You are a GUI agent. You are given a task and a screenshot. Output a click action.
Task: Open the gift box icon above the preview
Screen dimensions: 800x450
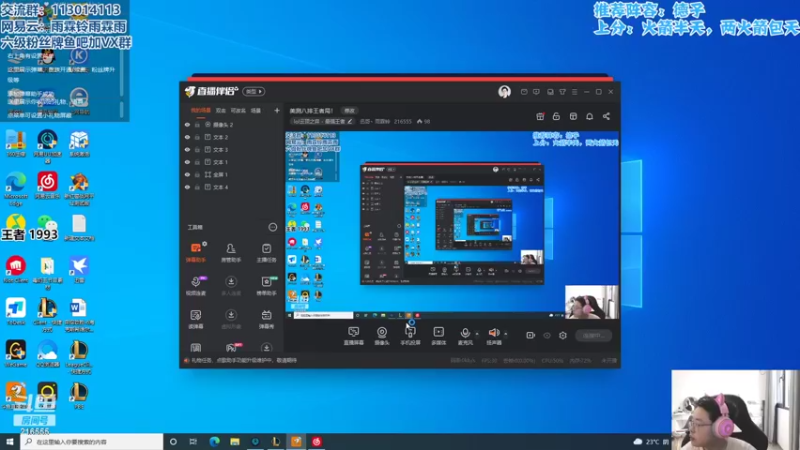pyautogui.click(x=540, y=116)
